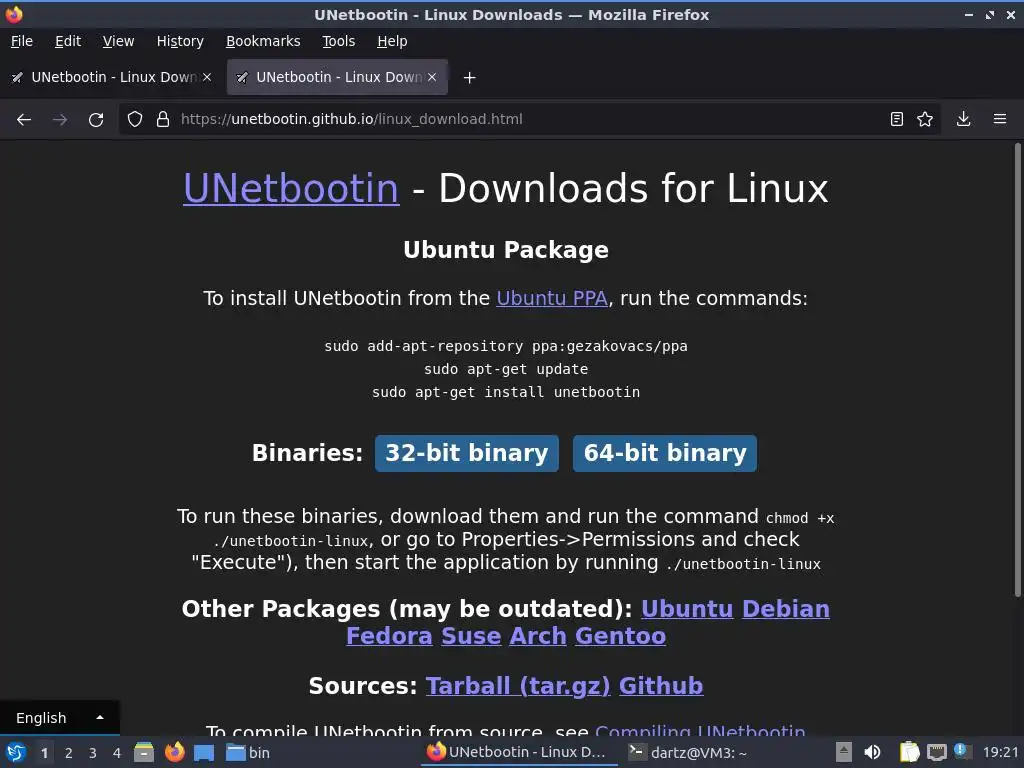Open the Ubuntu PPA link
The width and height of the screenshot is (1024, 768).
pyautogui.click(x=552, y=298)
